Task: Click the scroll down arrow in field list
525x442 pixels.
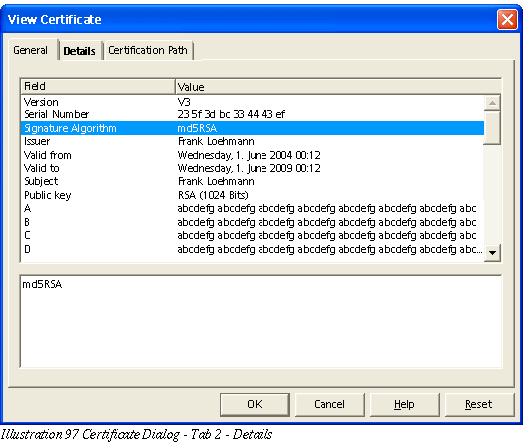Action: coord(492,252)
